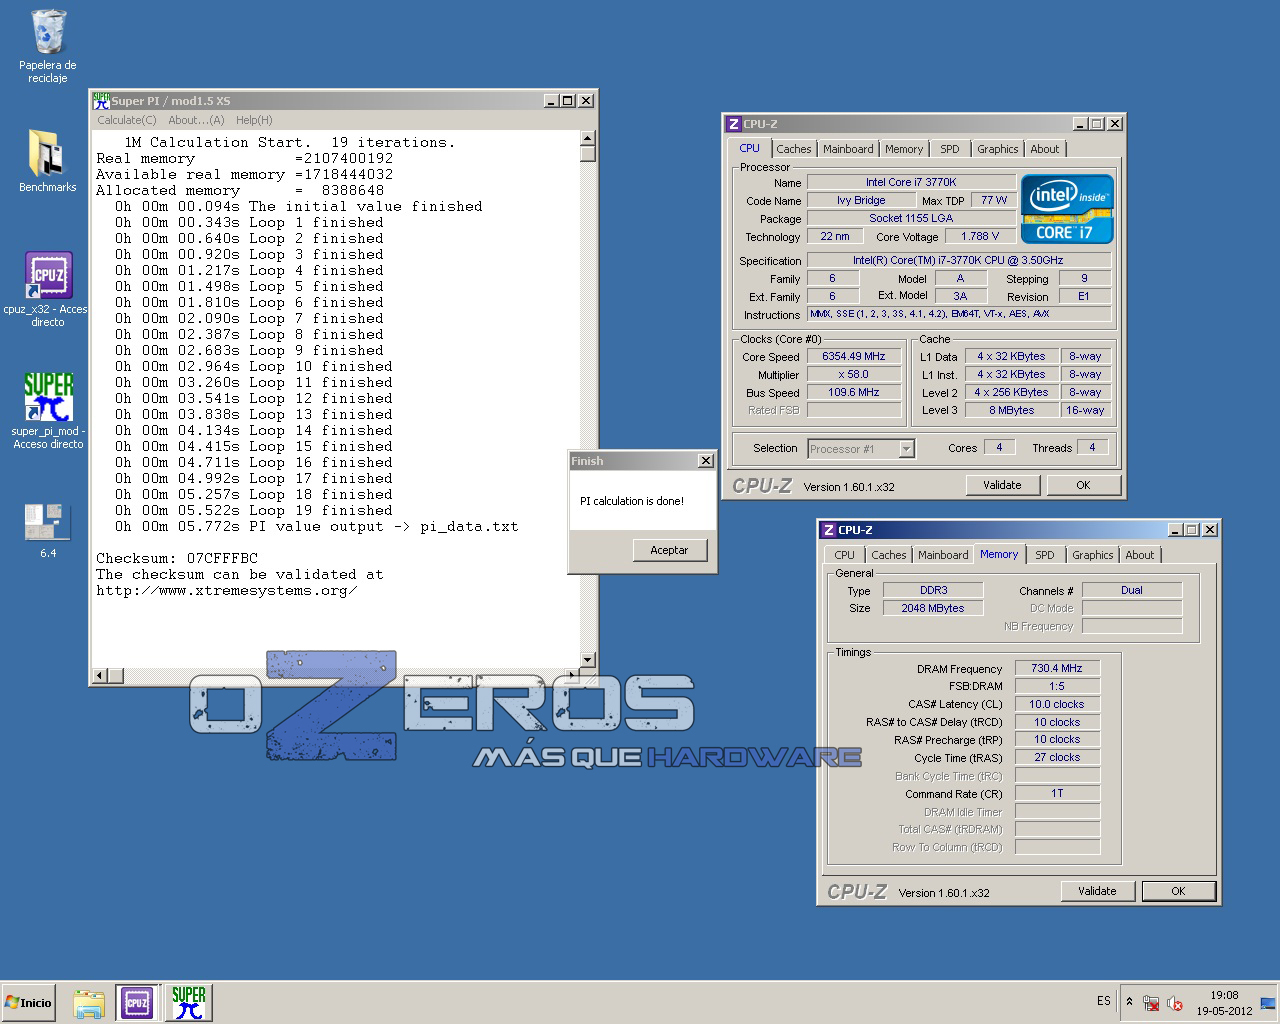Click the Multiplier x 58.0 field
This screenshot has width=1280, height=1024.
pos(854,374)
